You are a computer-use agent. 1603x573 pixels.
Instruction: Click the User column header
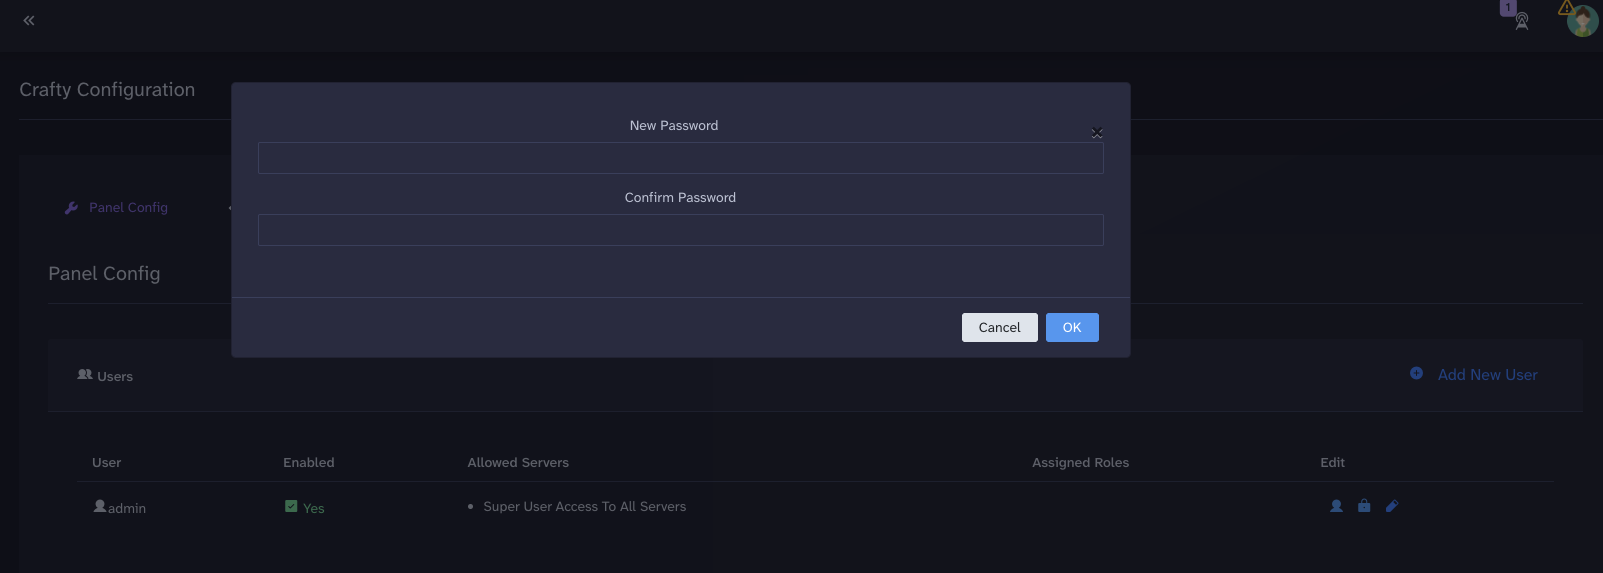106,462
